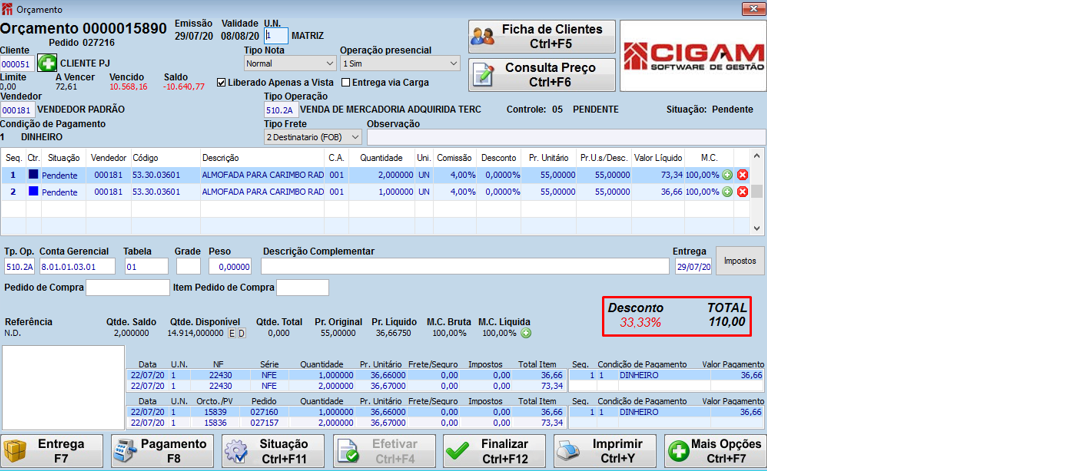Click the Vendedor code field 000181
The width and height of the screenshot is (1080, 471).
click(x=17, y=109)
